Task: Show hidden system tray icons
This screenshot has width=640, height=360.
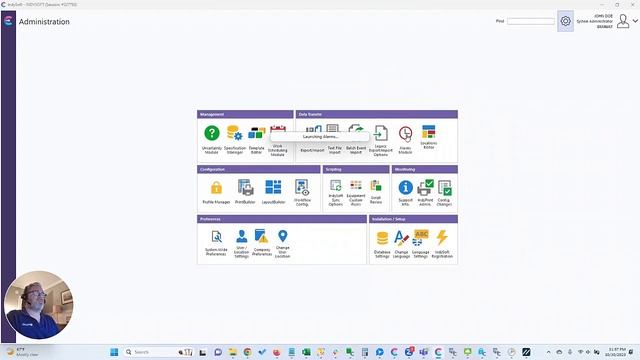Action: (x=548, y=352)
